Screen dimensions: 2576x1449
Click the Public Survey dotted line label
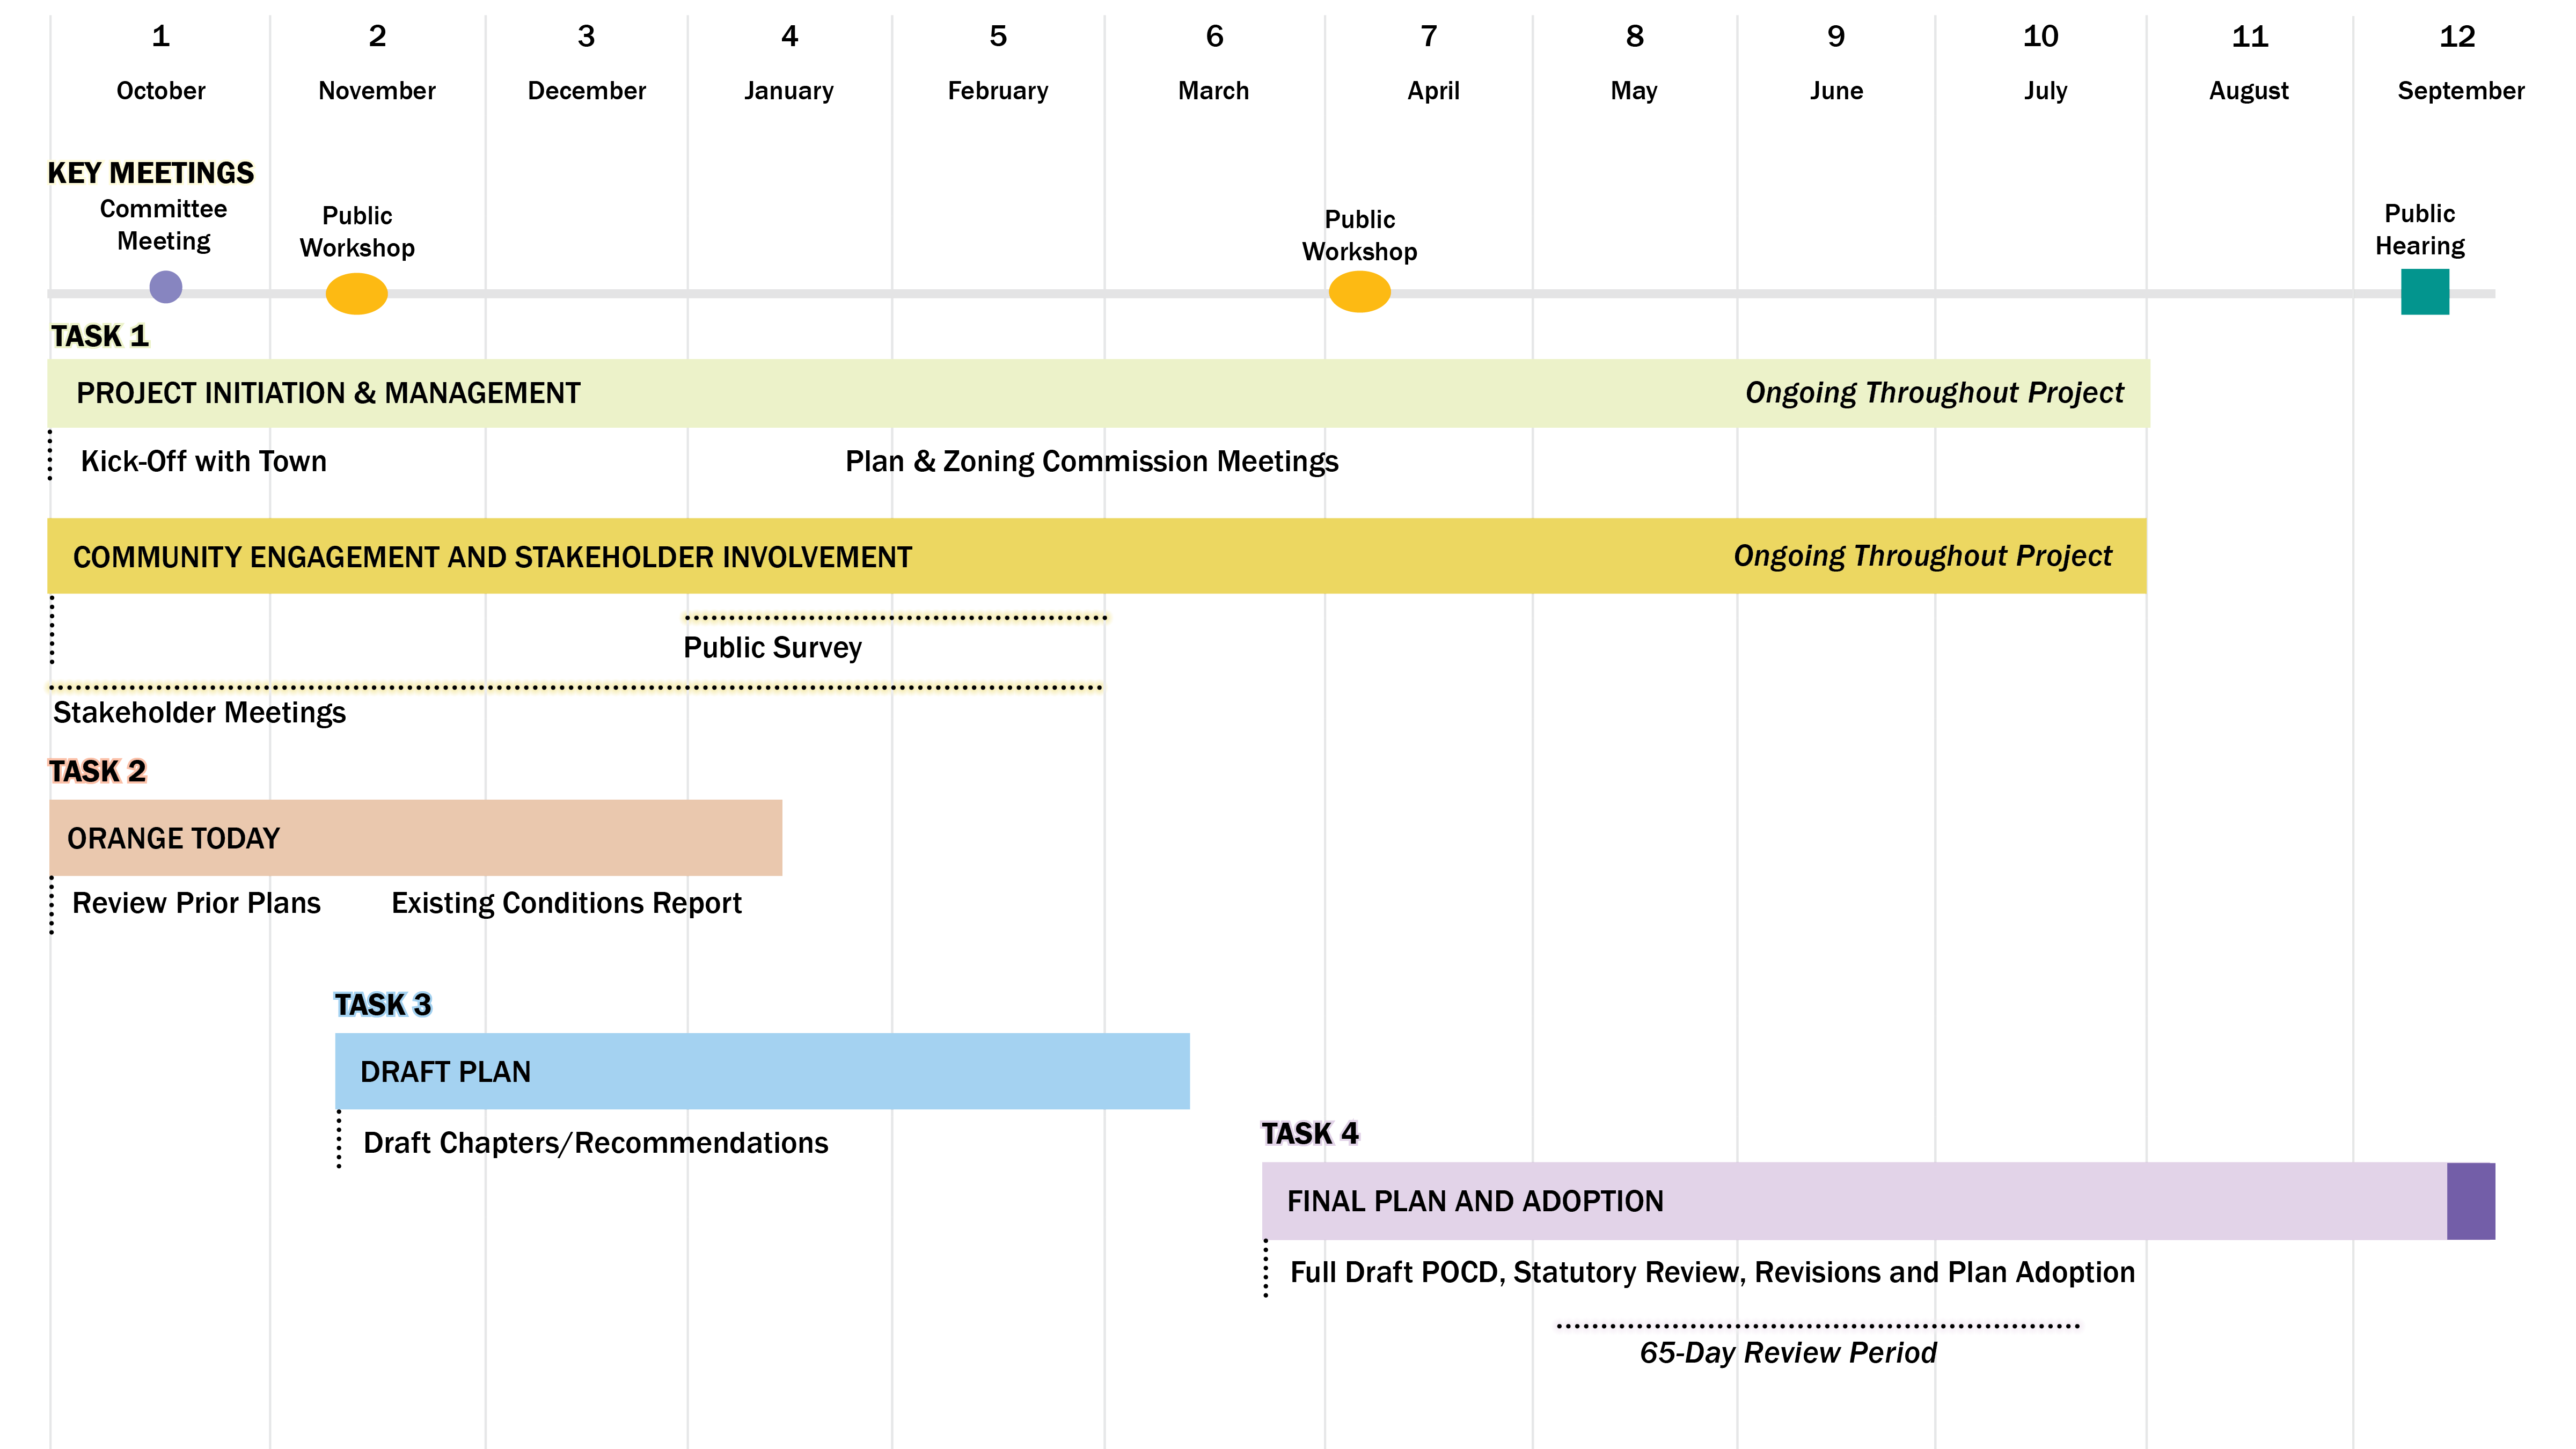tap(772, 647)
